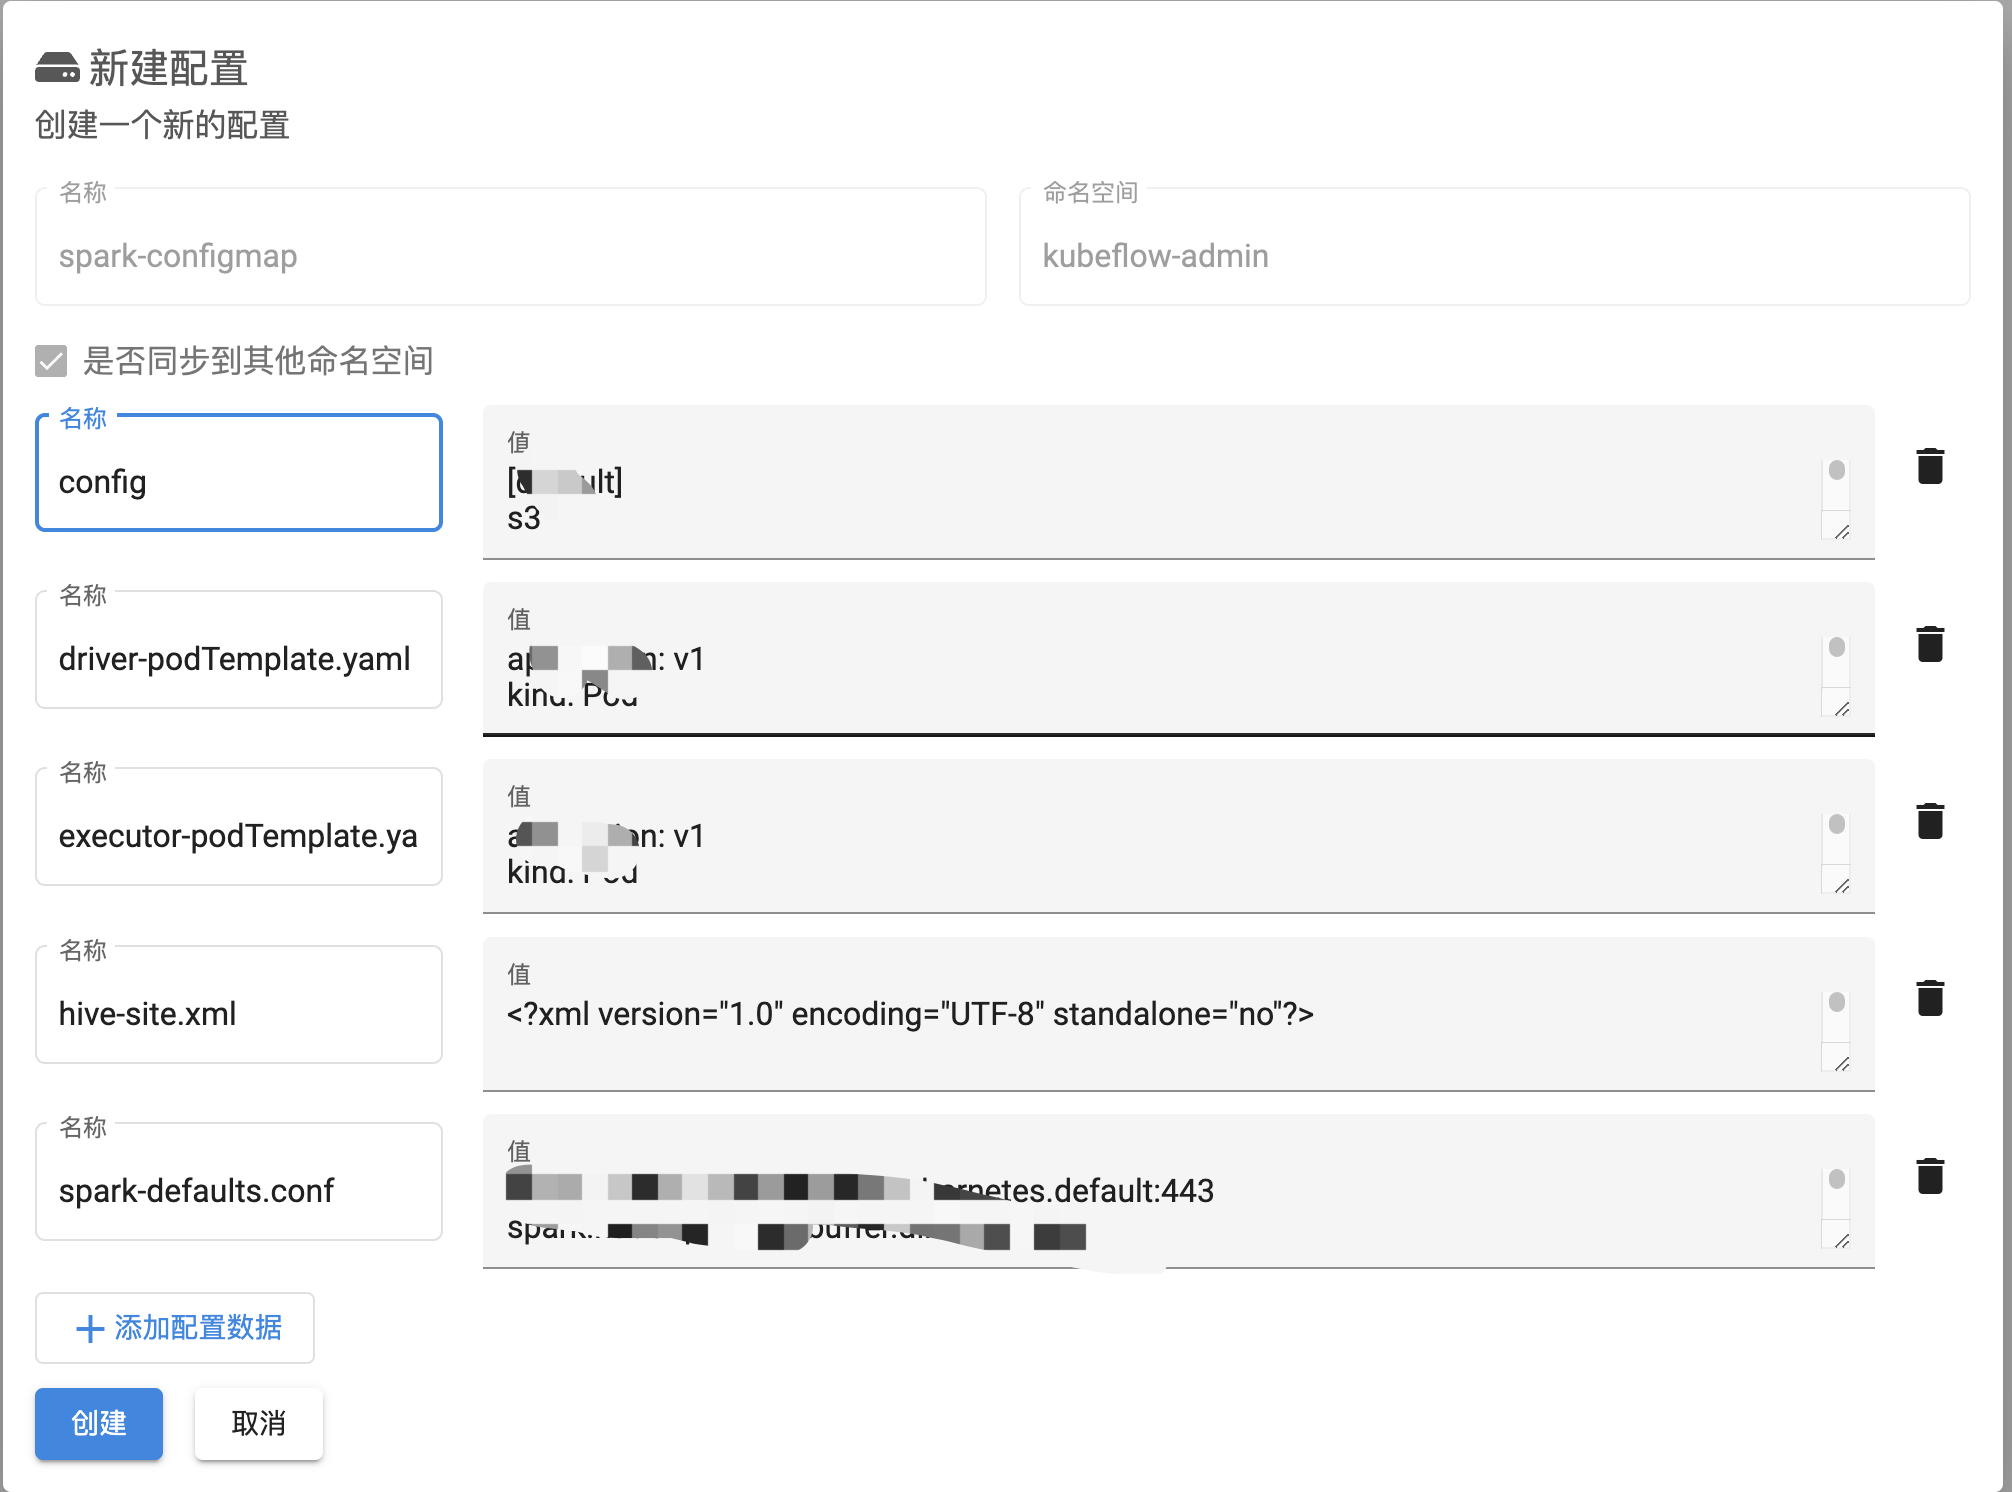Screen dimensions: 2012x1492
Task: Click the 取消 button
Action: pos(258,1423)
